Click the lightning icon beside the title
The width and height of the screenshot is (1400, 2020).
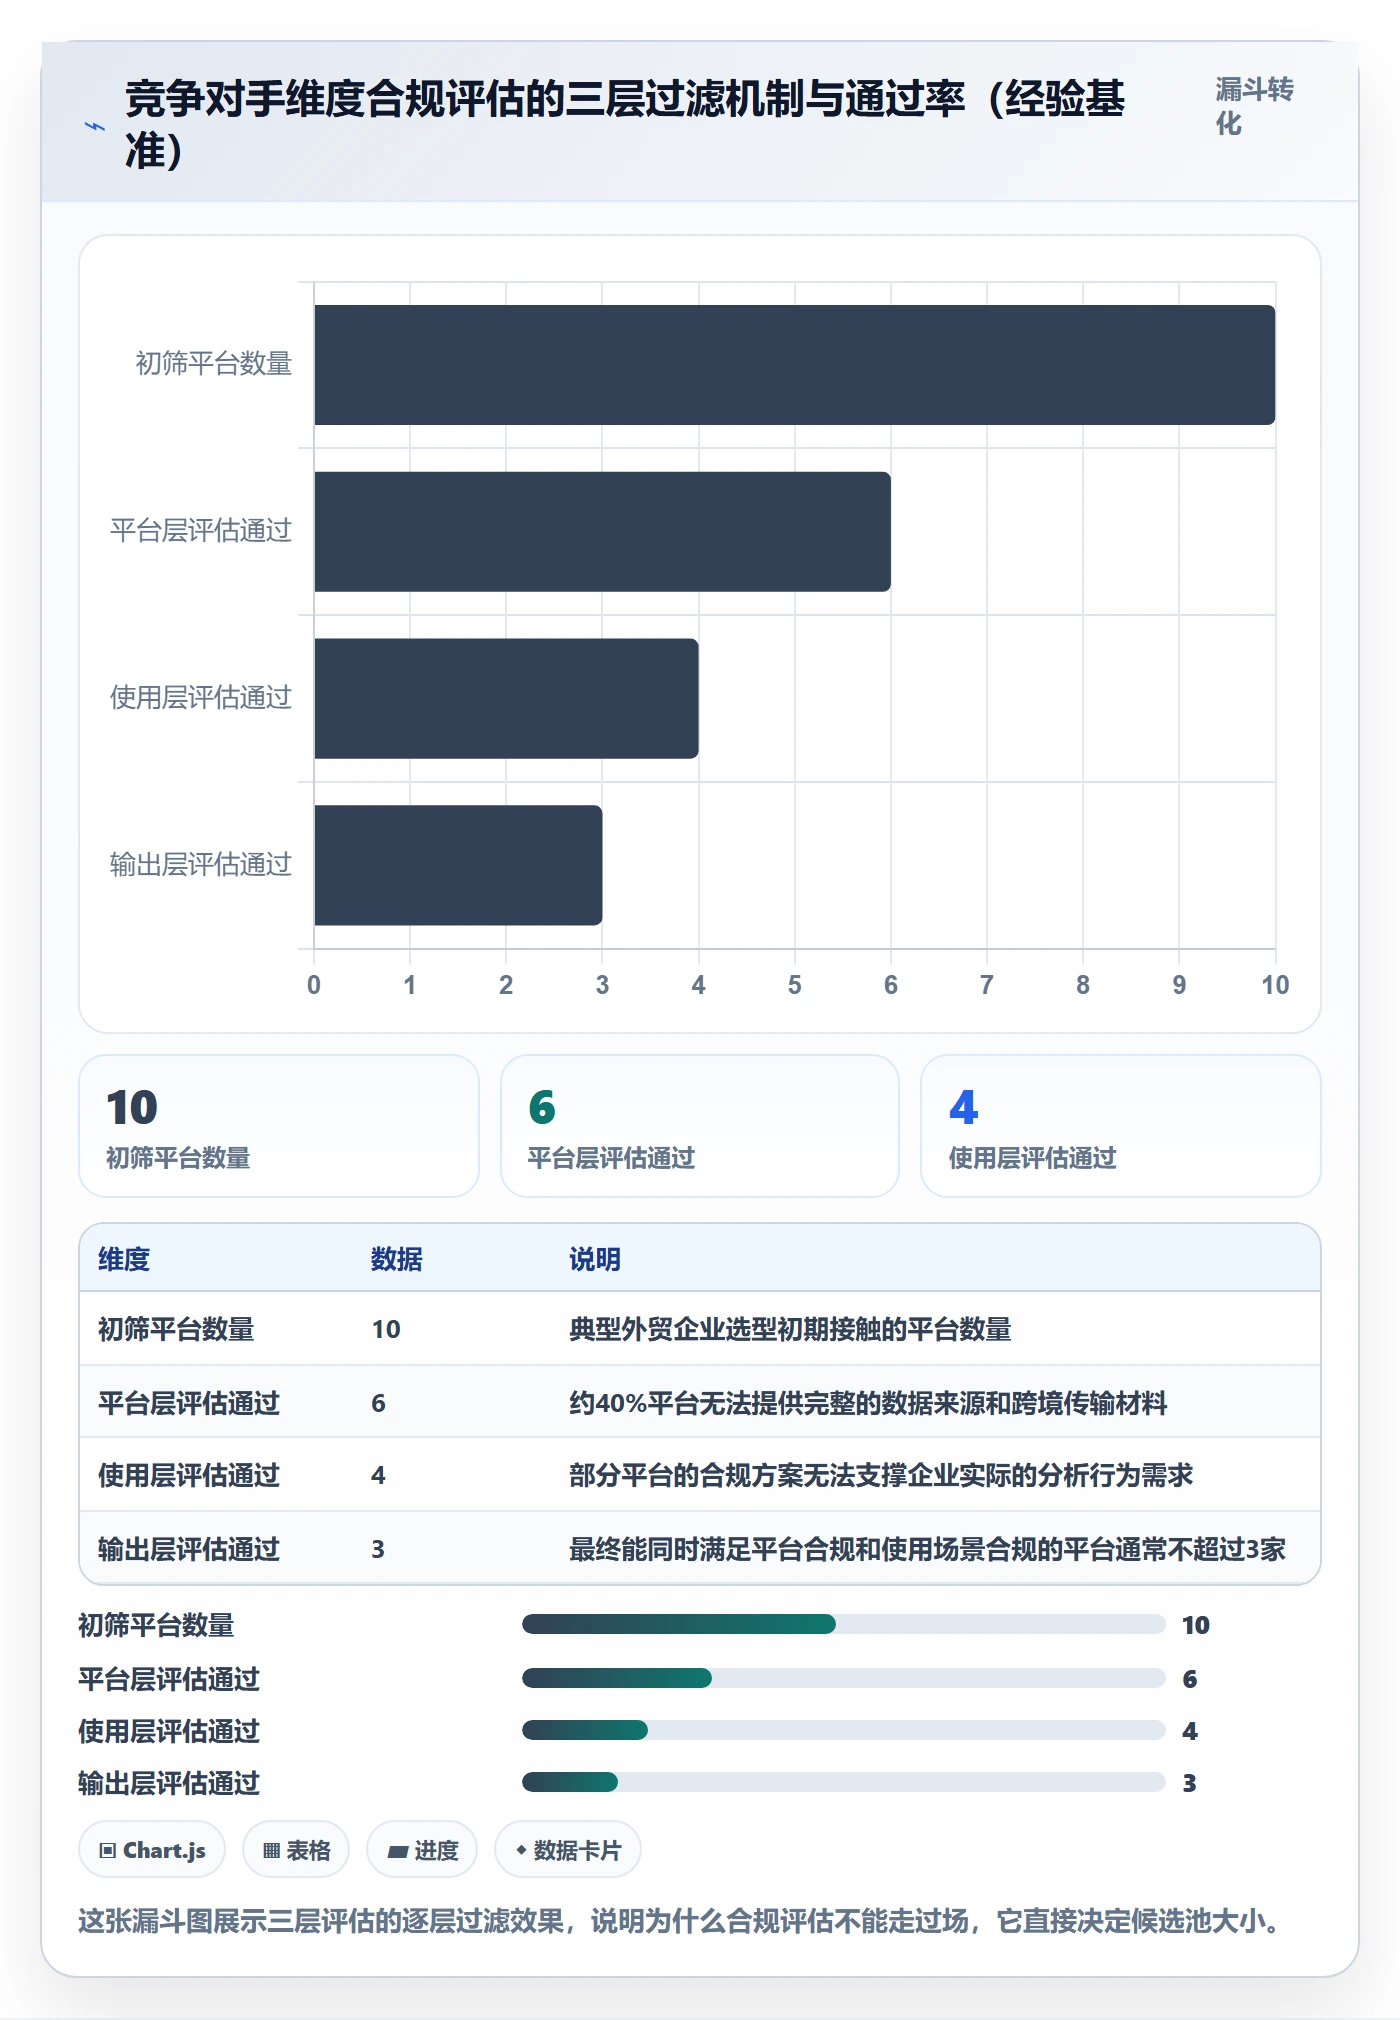(95, 126)
